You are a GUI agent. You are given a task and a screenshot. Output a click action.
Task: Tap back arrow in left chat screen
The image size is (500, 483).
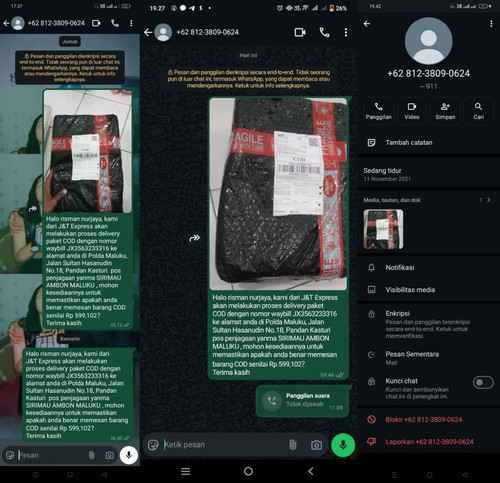pyautogui.click(x=6, y=23)
